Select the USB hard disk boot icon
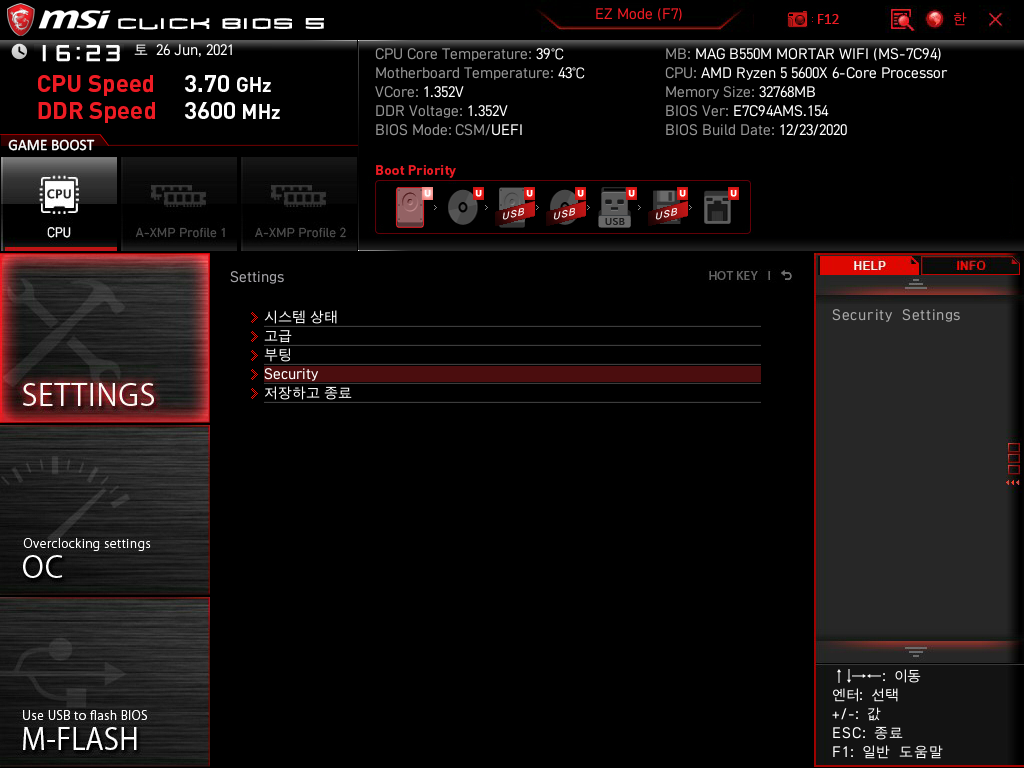 tap(515, 207)
